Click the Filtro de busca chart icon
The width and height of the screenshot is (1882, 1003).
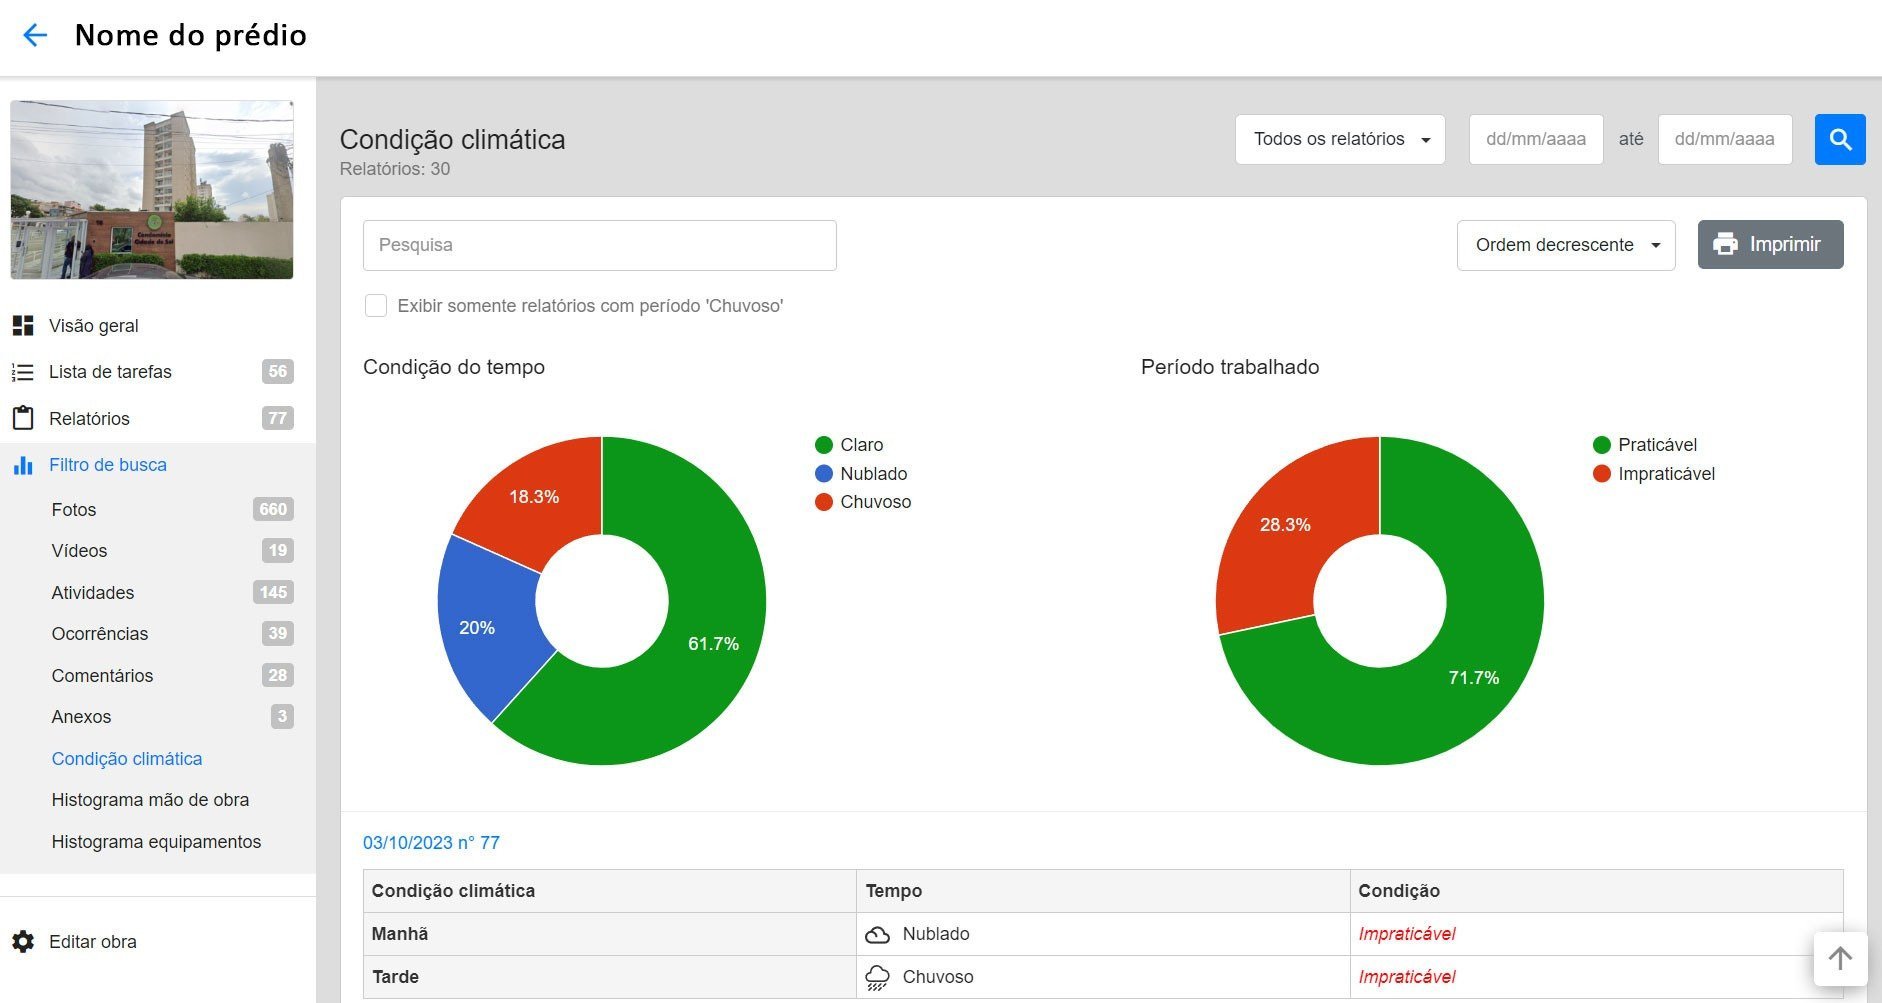(23, 465)
